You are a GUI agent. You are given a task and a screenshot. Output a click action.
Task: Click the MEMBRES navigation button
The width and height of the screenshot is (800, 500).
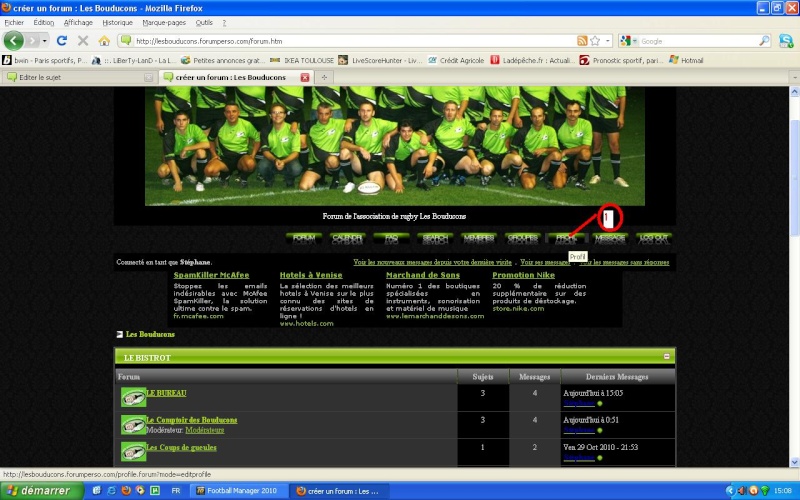pyautogui.click(x=479, y=238)
